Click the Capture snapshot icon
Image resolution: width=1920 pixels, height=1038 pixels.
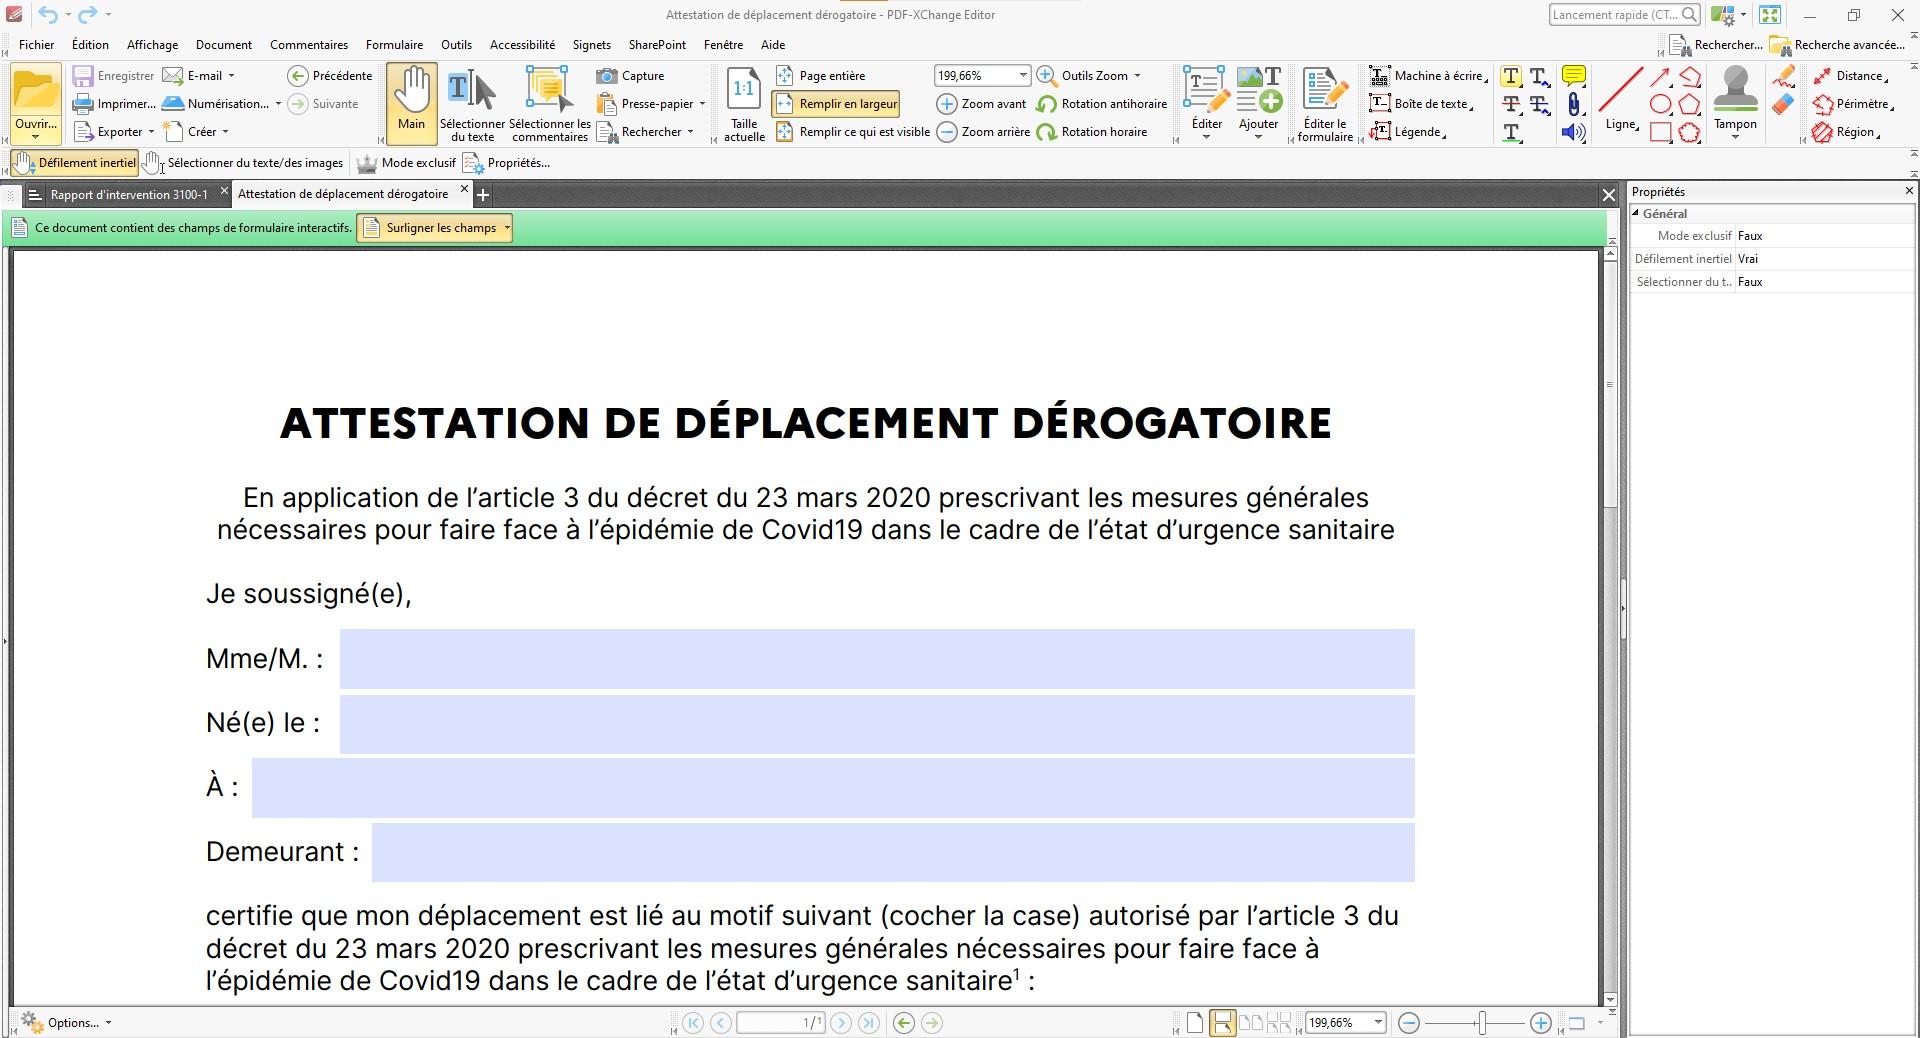point(606,76)
